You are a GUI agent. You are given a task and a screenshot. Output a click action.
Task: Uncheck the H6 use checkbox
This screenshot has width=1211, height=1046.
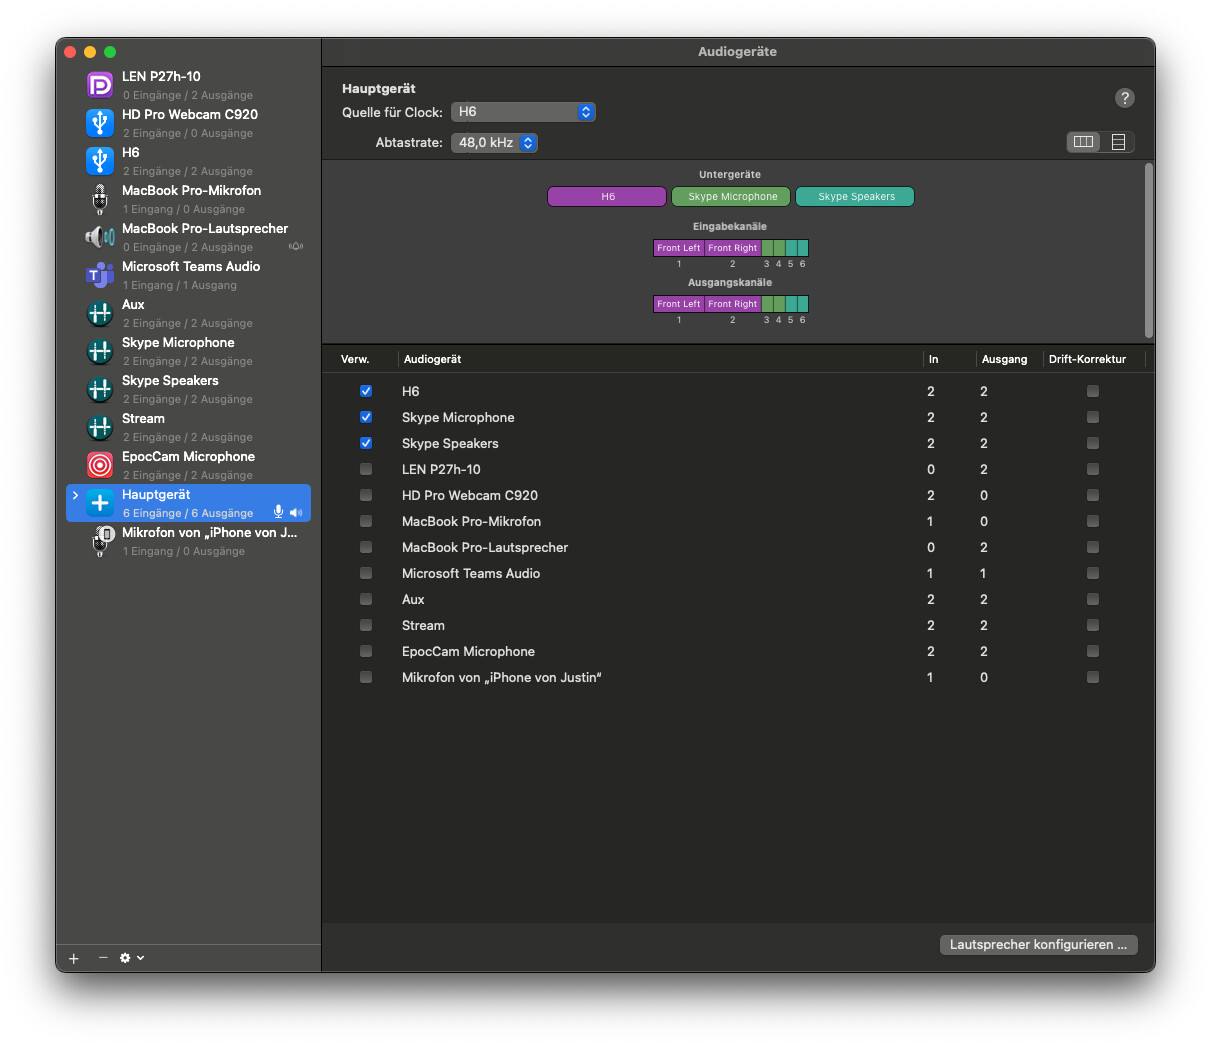coord(366,391)
